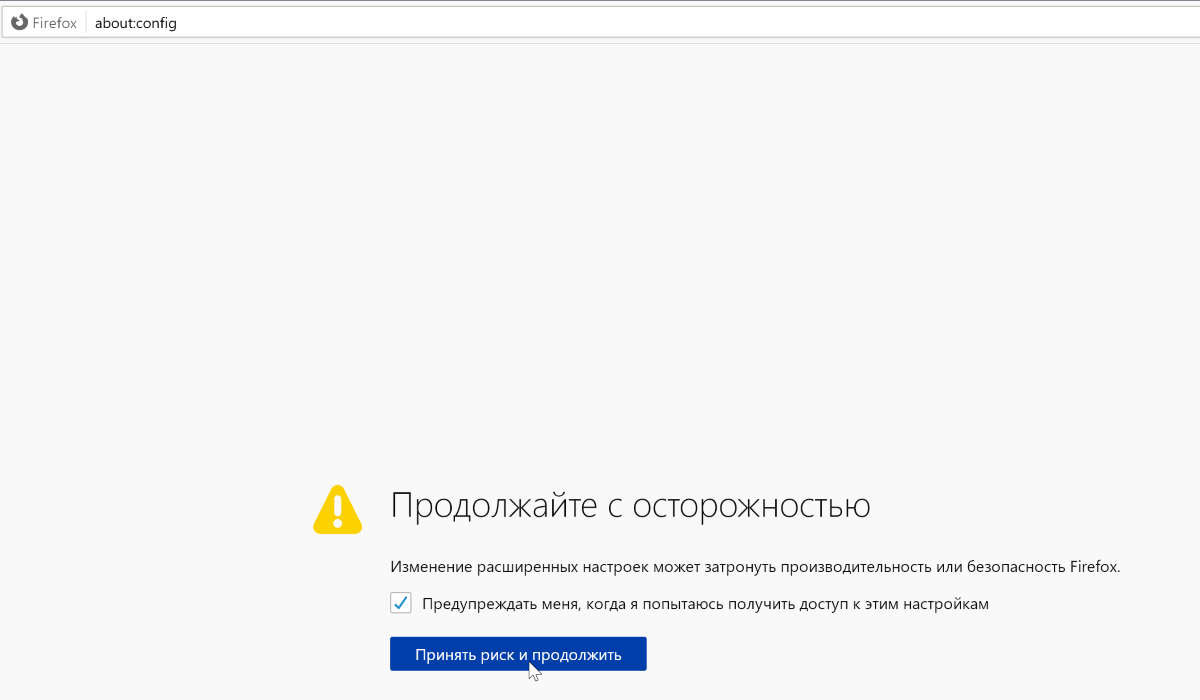Uncheck "Предупреждать меня" warning checkbox
The width and height of the screenshot is (1200, 700).
(401, 604)
